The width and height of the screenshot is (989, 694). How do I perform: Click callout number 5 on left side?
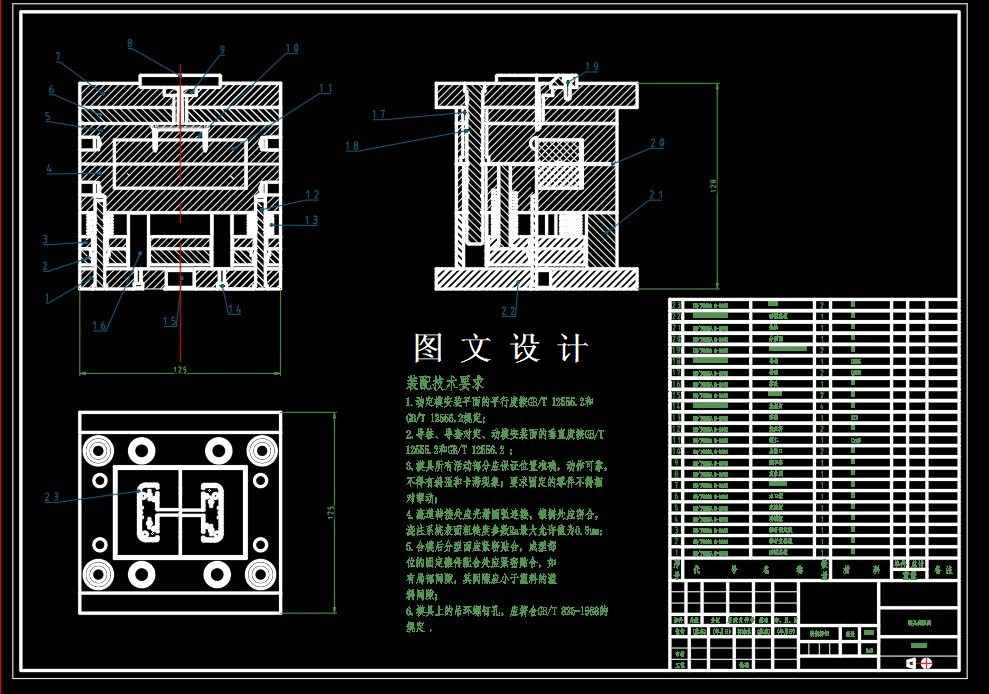[x=47, y=117]
